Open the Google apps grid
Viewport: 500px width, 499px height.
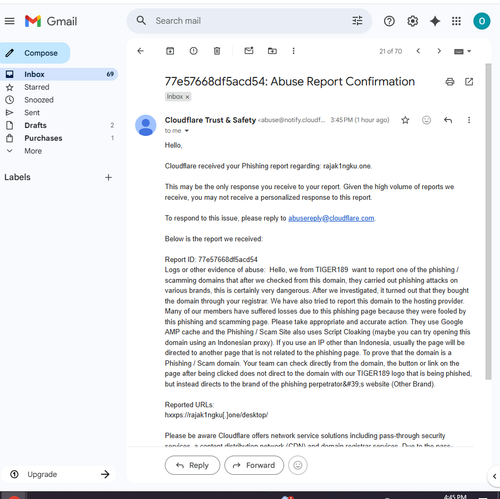pyautogui.click(x=456, y=21)
